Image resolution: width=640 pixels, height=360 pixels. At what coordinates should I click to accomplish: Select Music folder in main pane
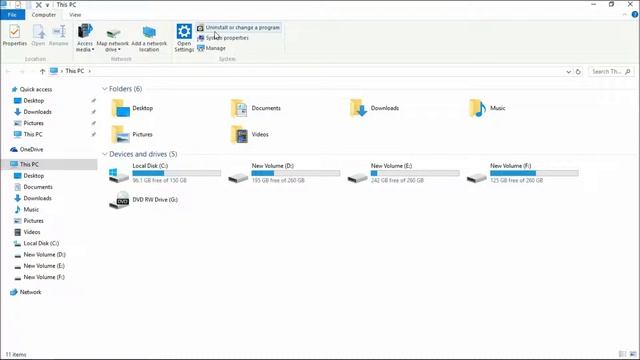488,108
